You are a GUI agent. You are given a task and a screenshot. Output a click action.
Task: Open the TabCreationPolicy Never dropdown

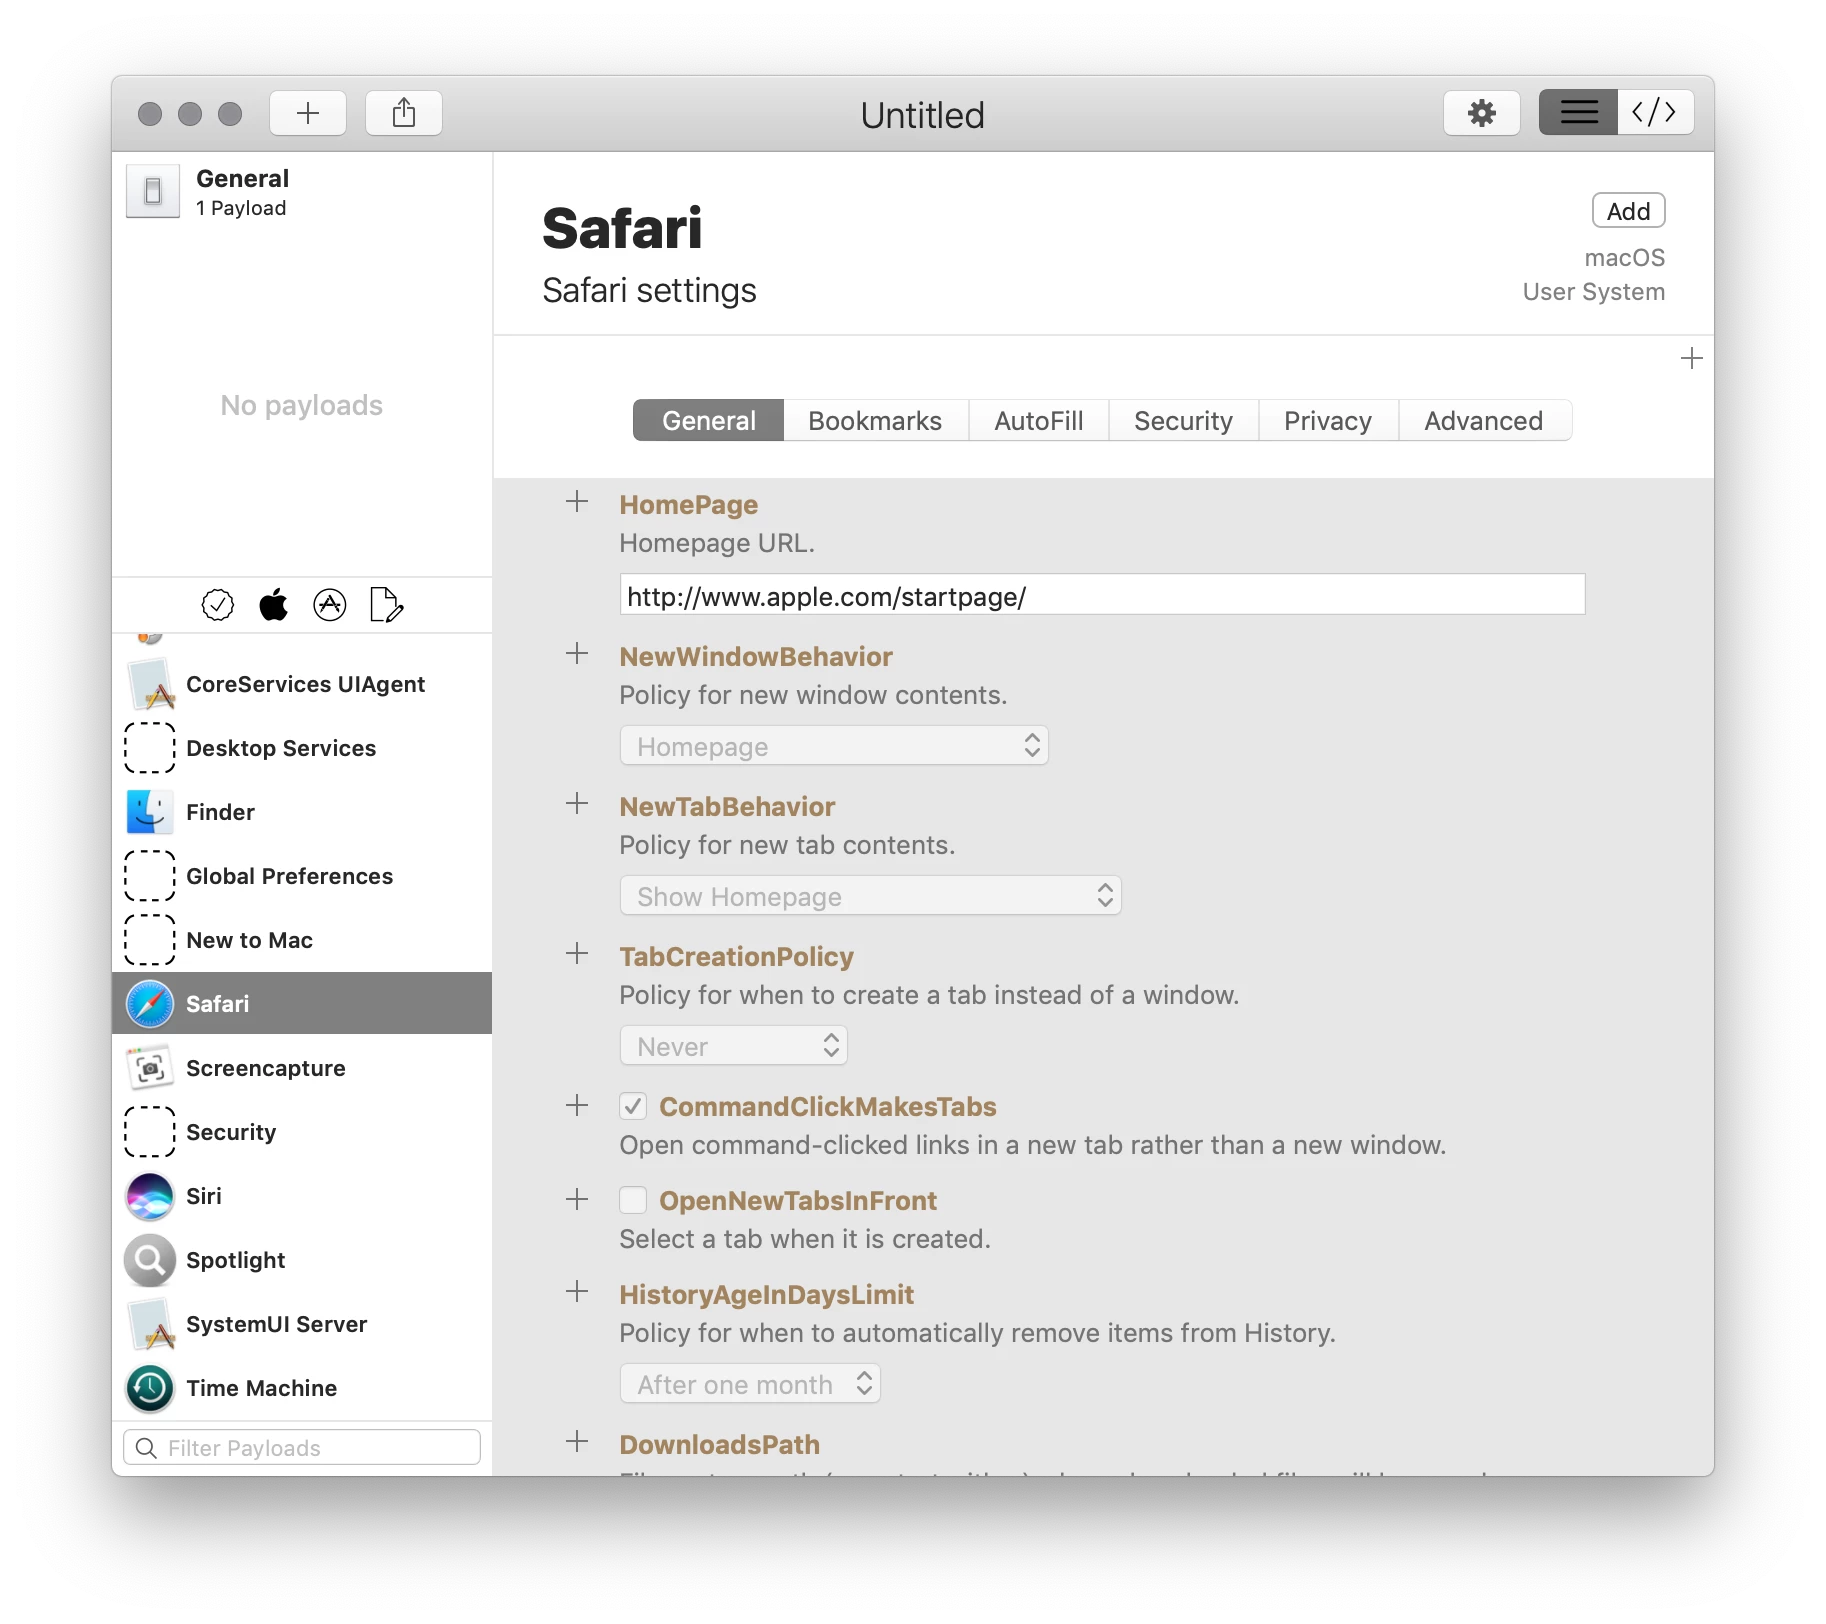tap(733, 1046)
